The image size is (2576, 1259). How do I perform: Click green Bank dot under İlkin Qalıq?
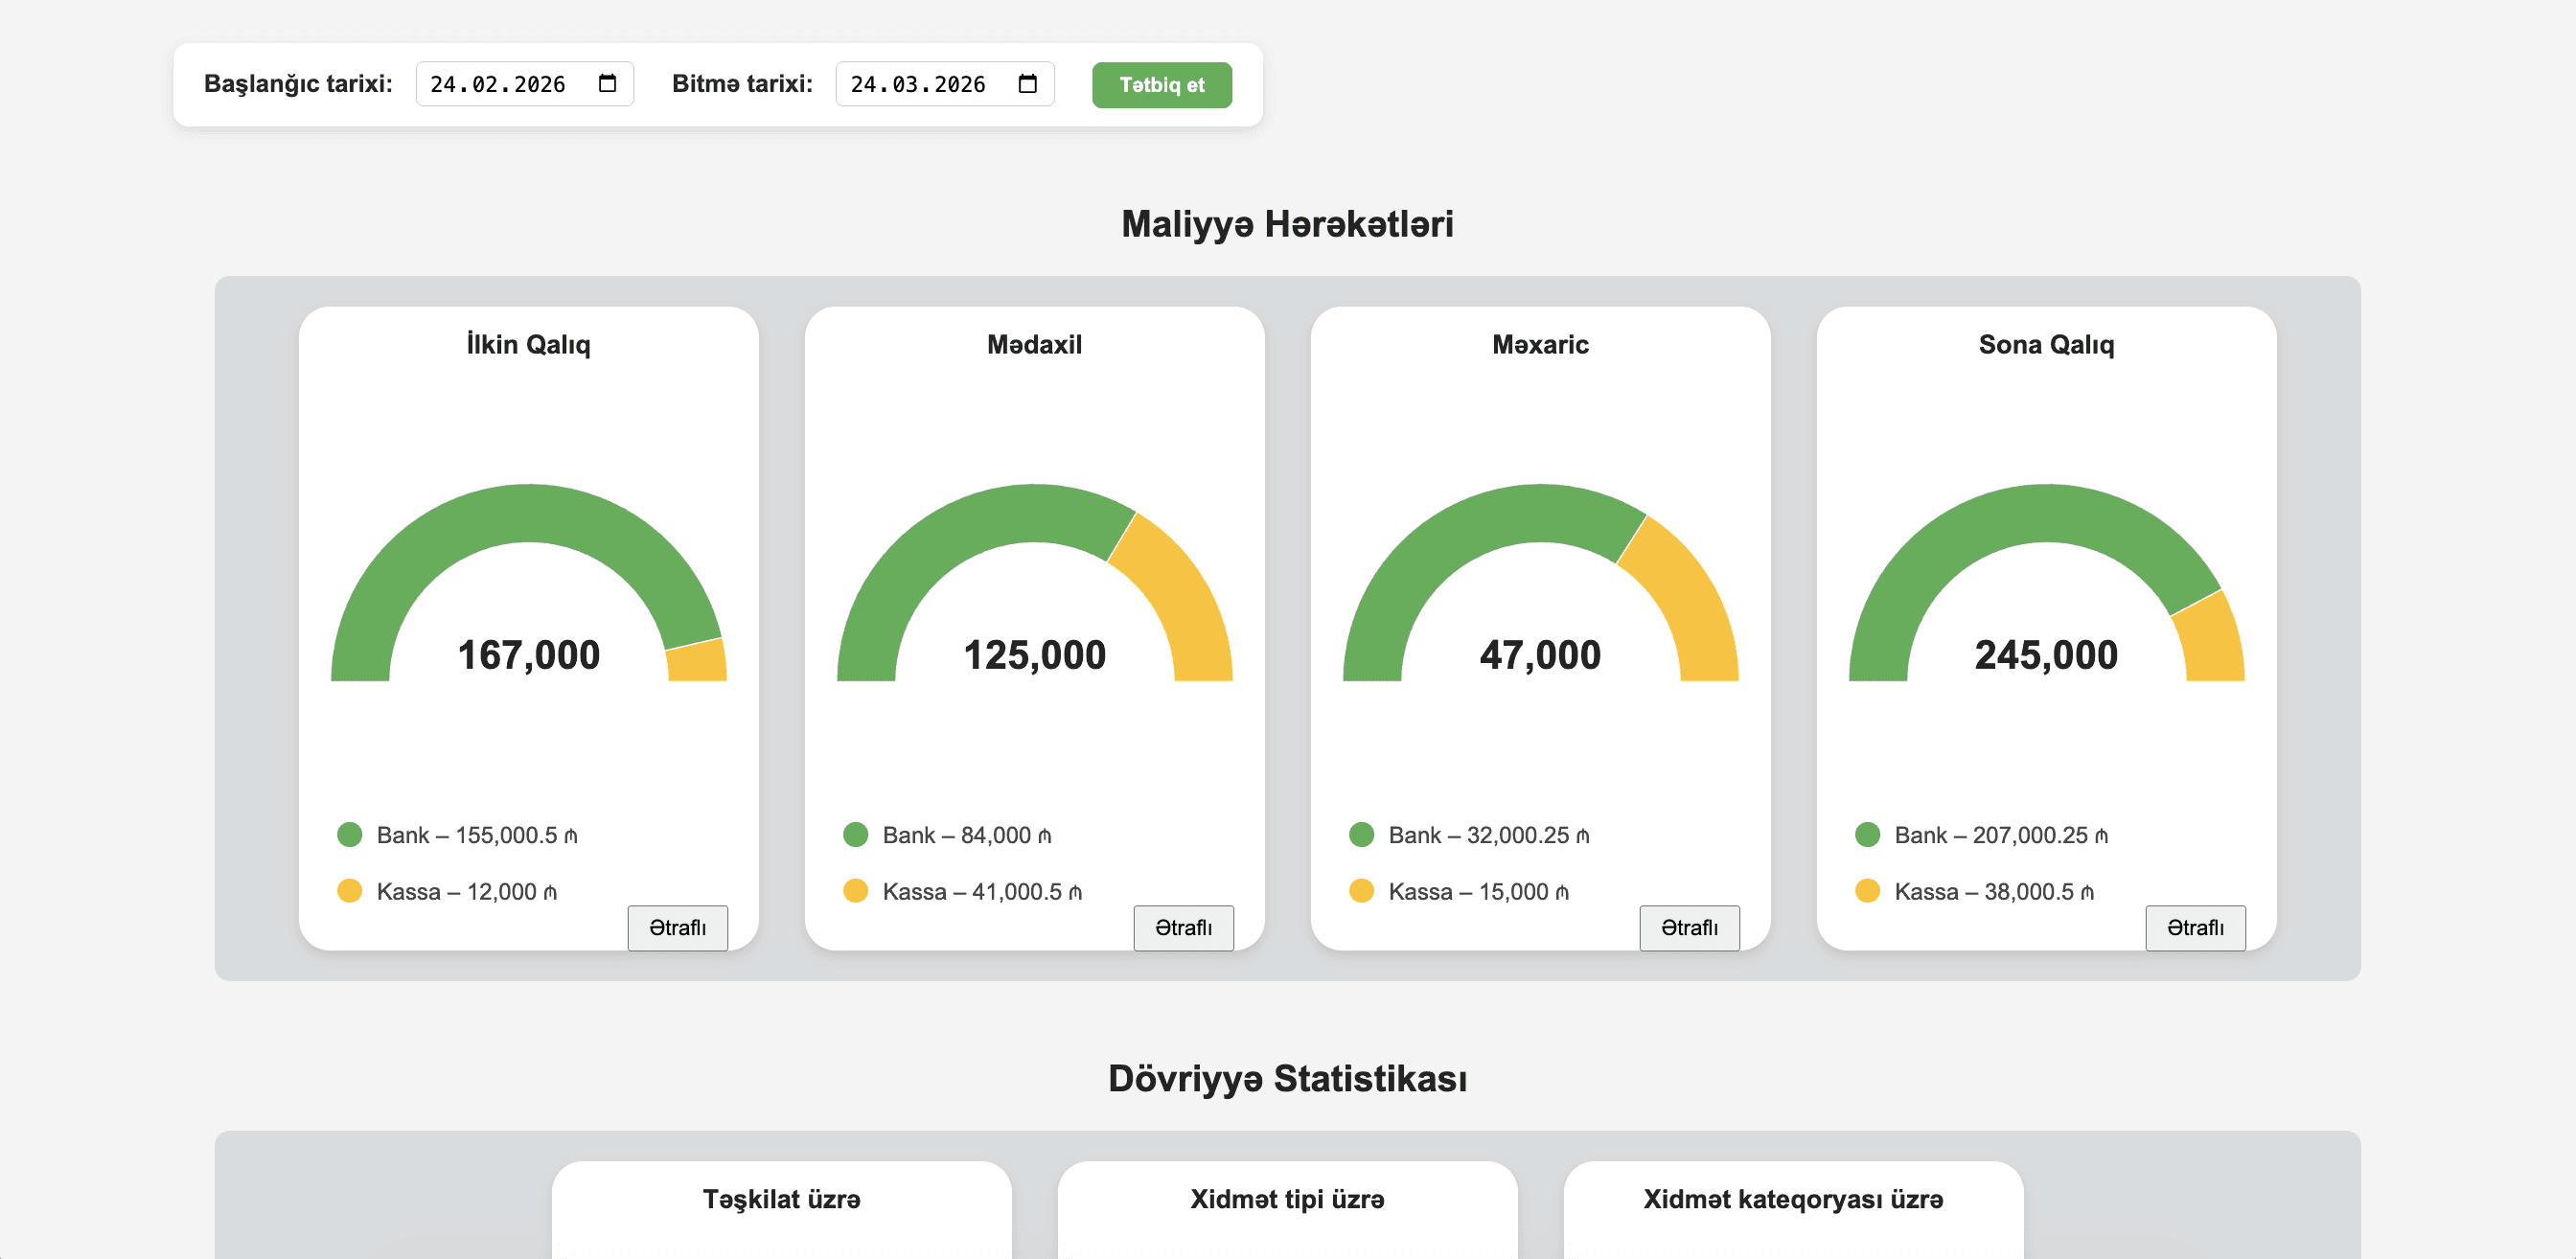point(349,834)
